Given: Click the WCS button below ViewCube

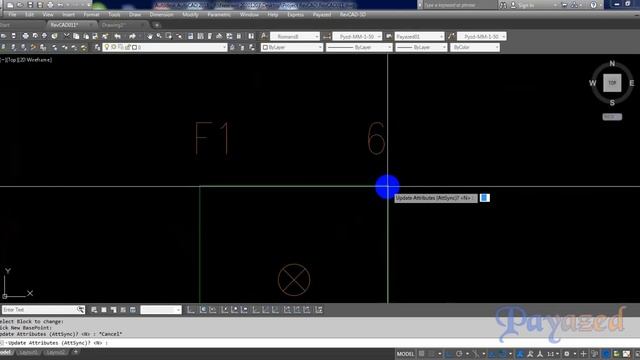Looking at the screenshot, I should 612,117.
